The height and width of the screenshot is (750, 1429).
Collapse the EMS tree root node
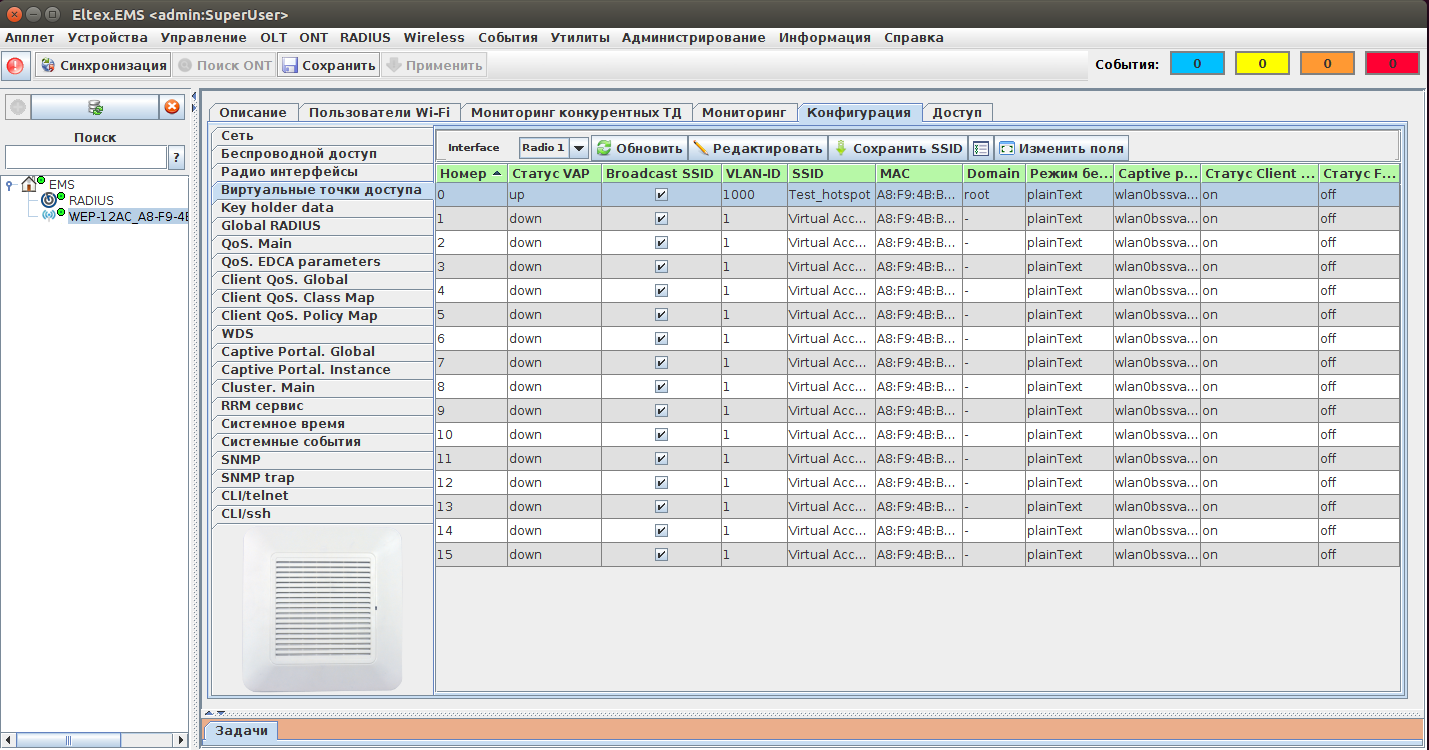point(9,184)
